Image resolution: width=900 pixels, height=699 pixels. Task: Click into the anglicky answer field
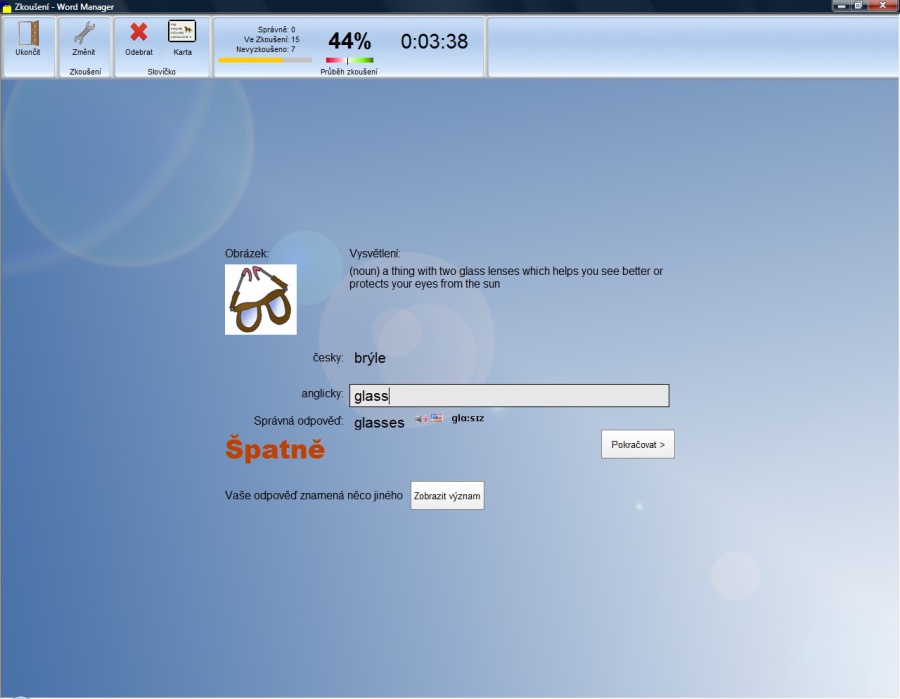tap(508, 396)
